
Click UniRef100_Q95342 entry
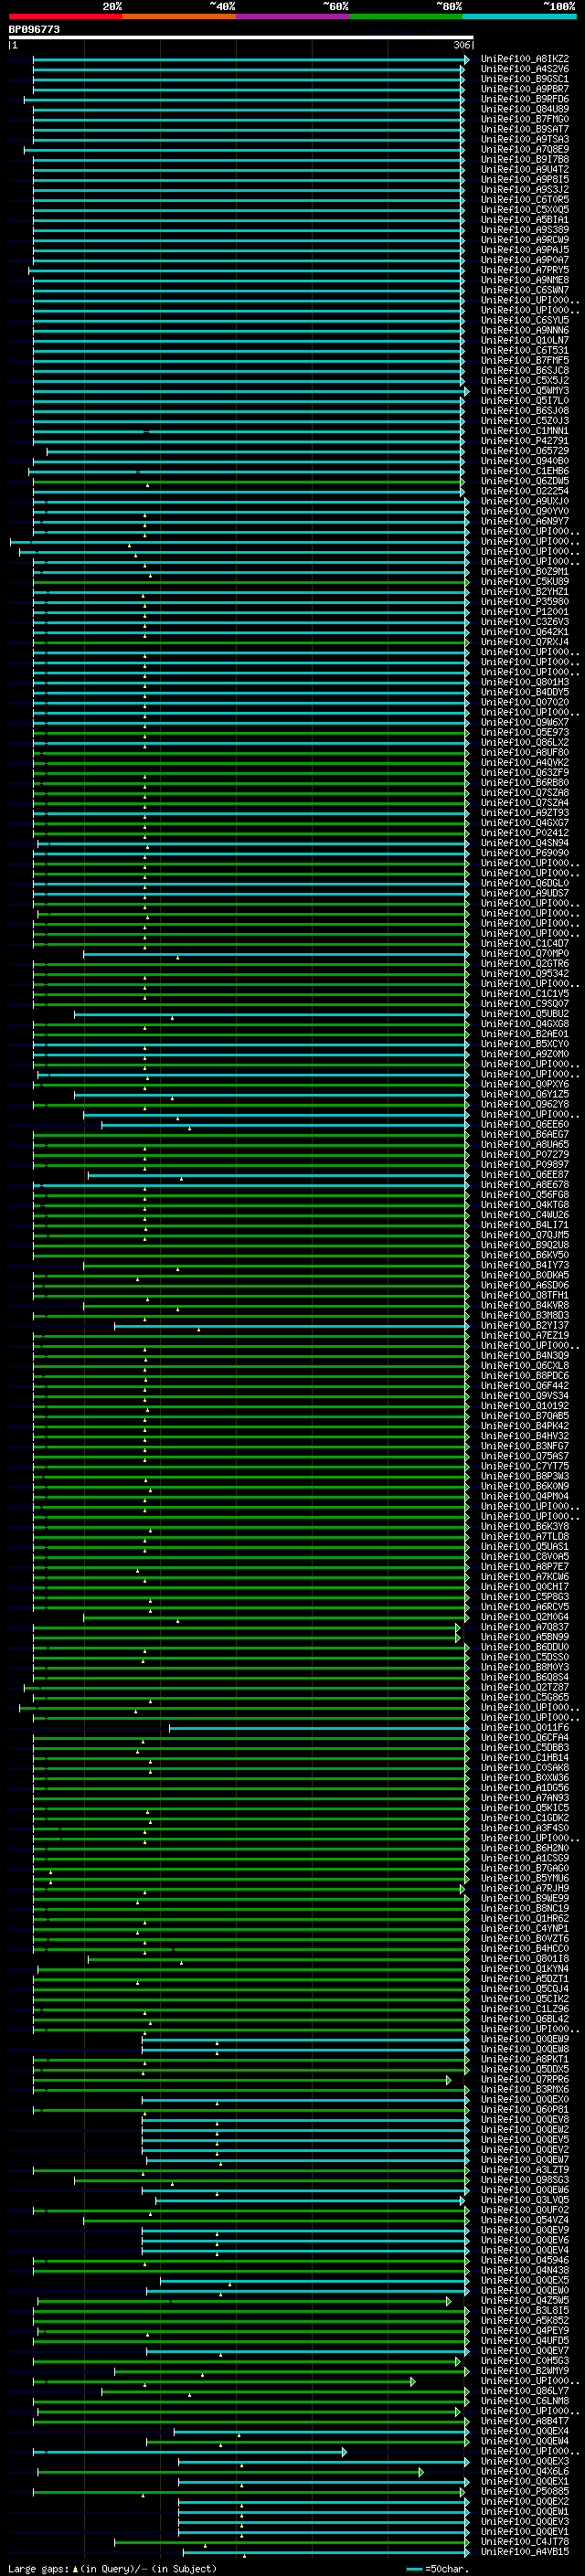[x=525, y=973]
